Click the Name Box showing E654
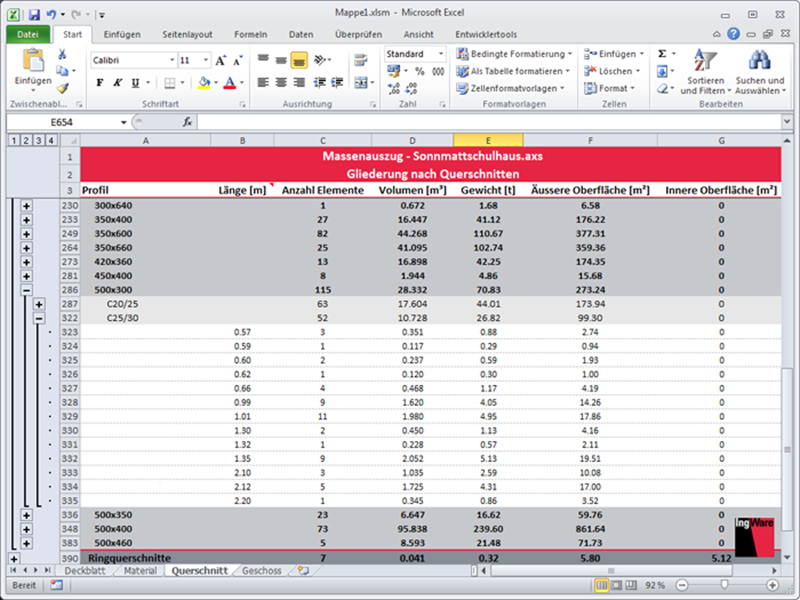The height and width of the screenshot is (600, 800). click(x=62, y=122)
